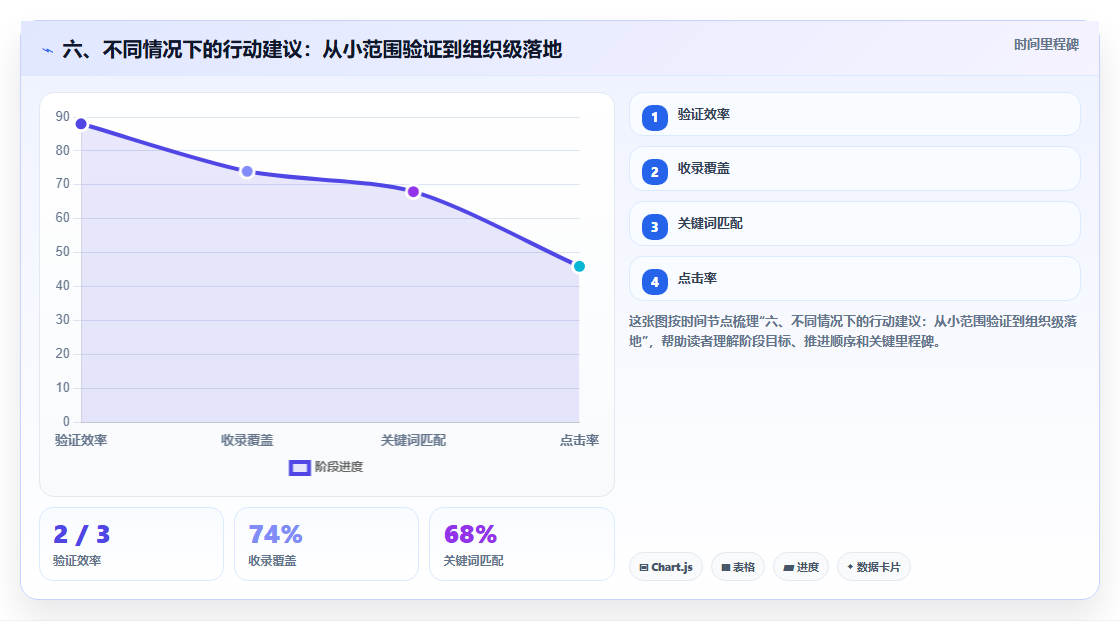This screenshot has height=621, width=1120.
Task: Click the y-axis value 90
Action: [63, 116]
